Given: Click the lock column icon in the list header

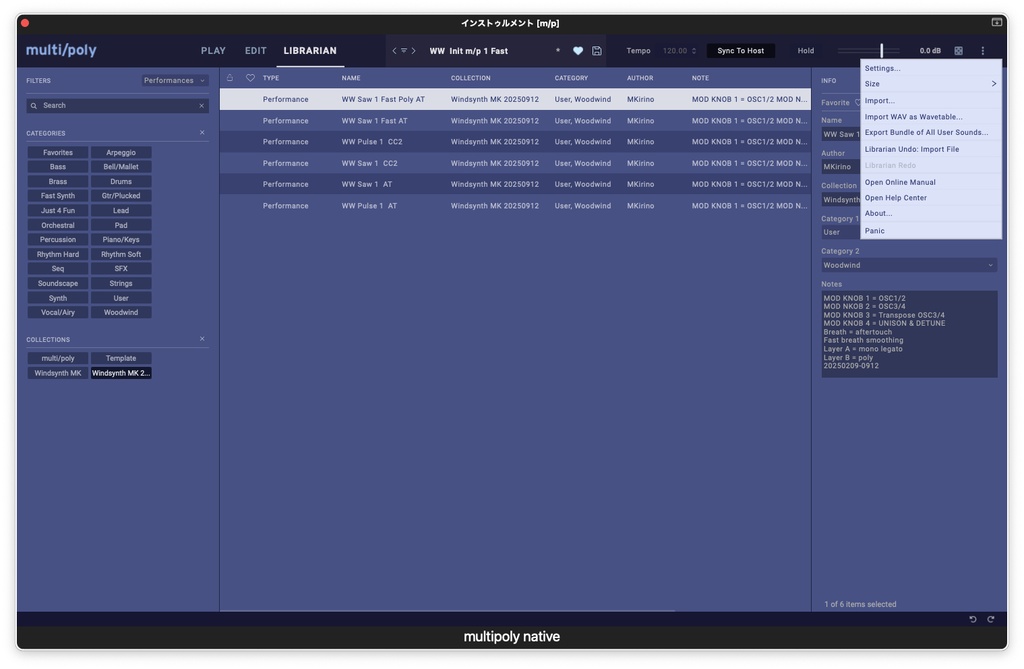Looking at the screenshot, I should (x=230, y=77).
